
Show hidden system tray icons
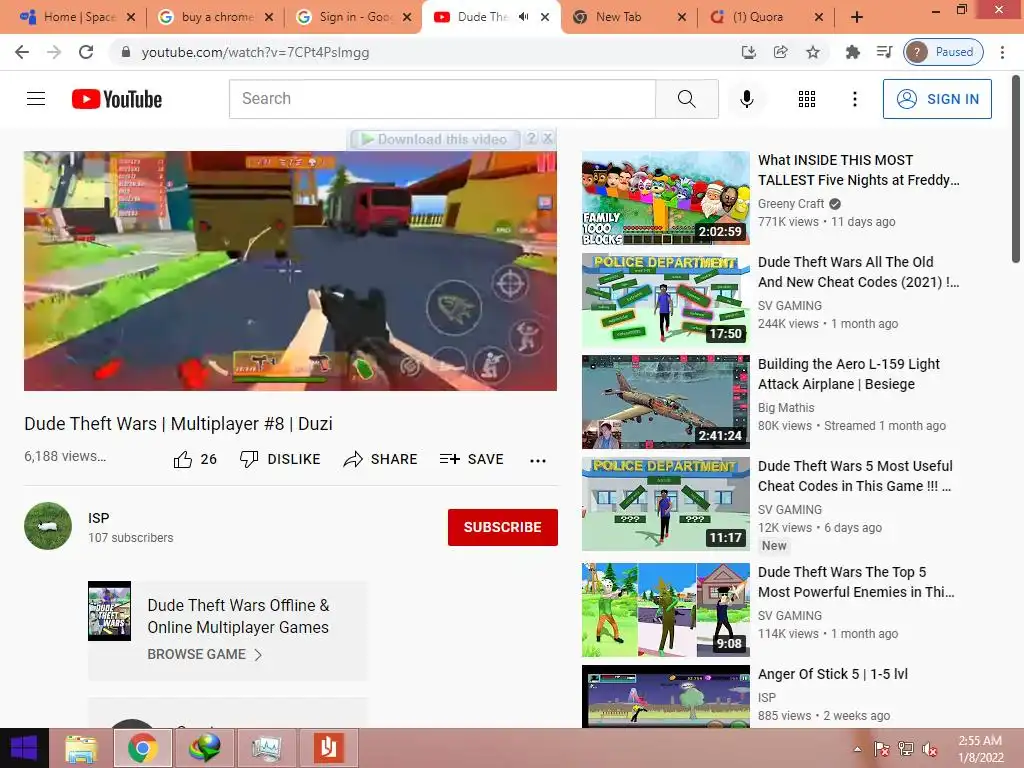coord(857,749)
